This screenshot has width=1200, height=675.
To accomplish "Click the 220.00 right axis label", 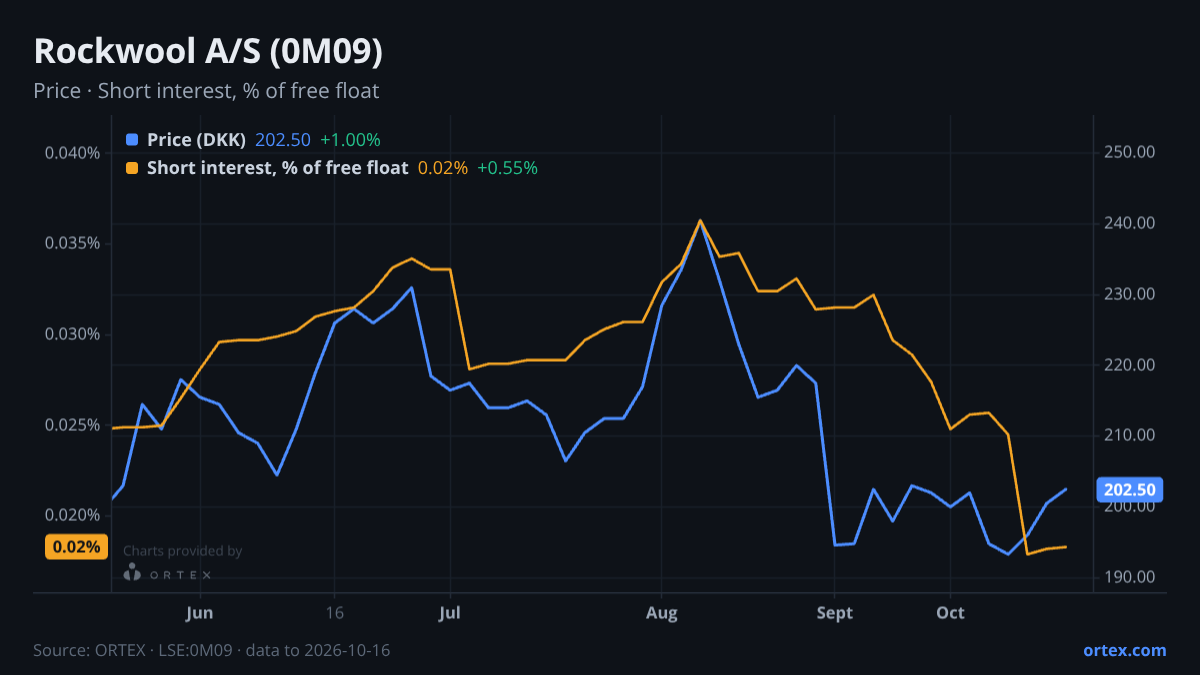I will click(x=1130, y=365).
